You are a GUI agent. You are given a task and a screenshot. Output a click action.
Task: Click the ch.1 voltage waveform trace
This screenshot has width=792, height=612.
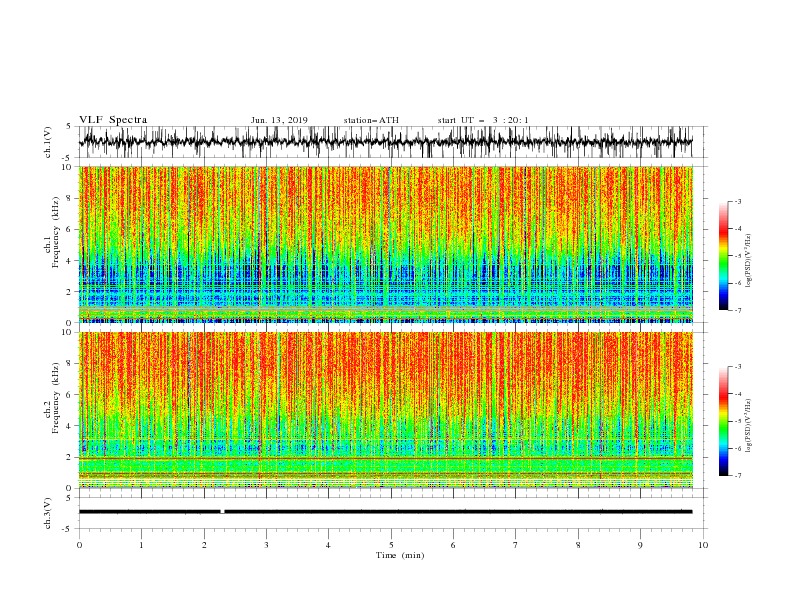point(385,142)
